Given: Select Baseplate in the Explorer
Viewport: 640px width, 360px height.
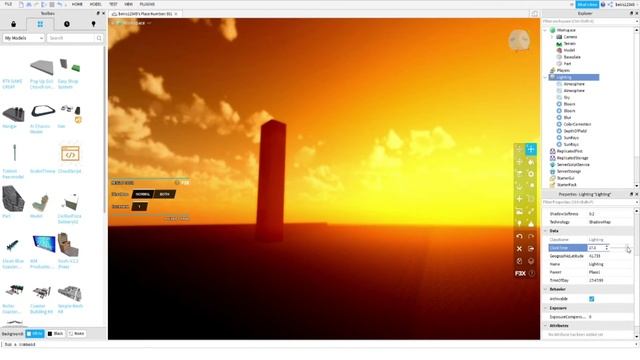Looking at the screenshot, I should [572, 57].
